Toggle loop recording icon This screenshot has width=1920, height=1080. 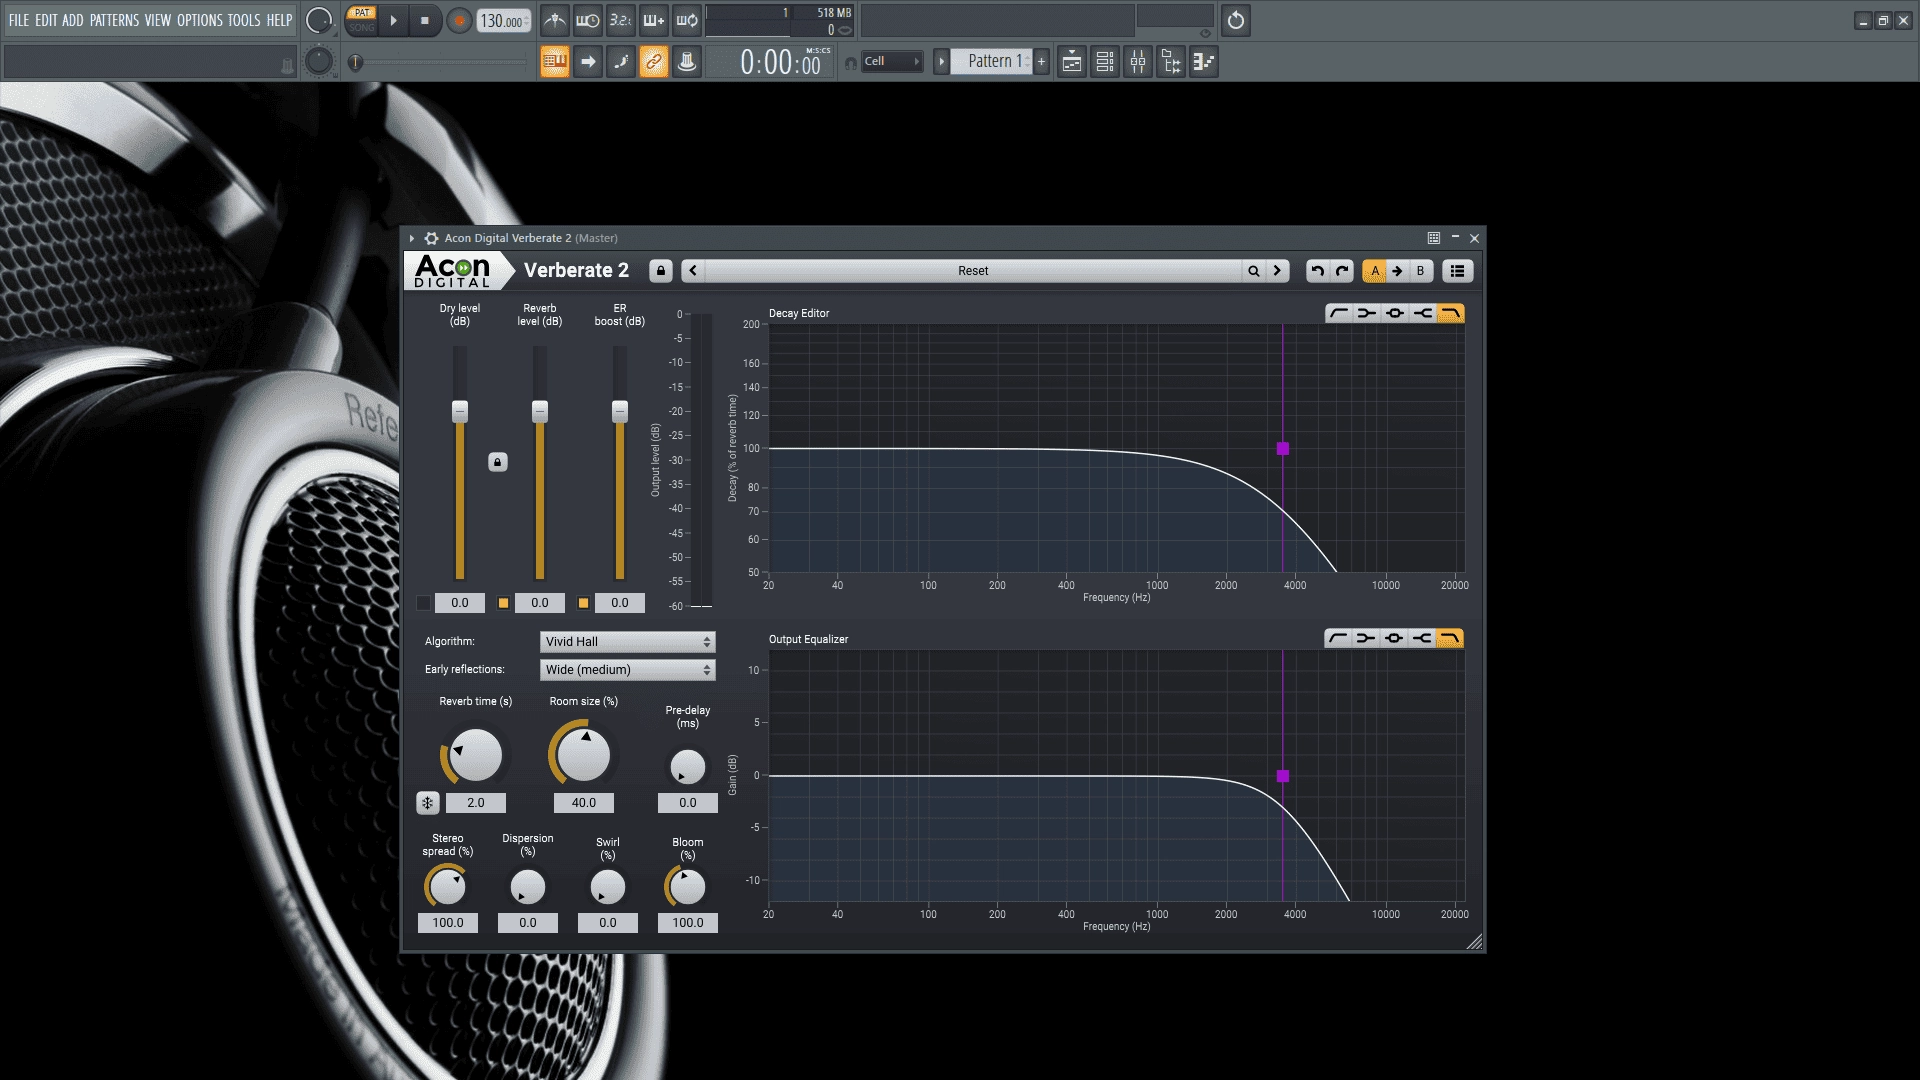(x=687, y=20)
